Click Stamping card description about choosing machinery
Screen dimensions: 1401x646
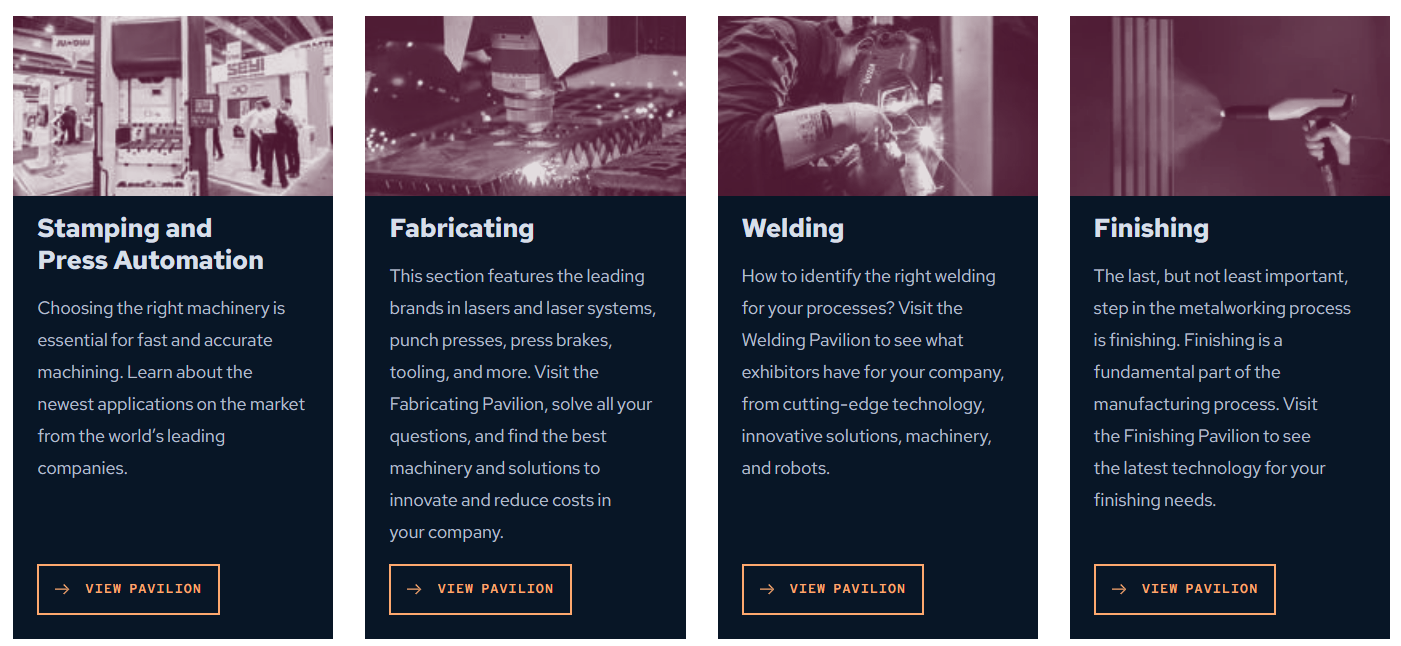click(170, 388)
